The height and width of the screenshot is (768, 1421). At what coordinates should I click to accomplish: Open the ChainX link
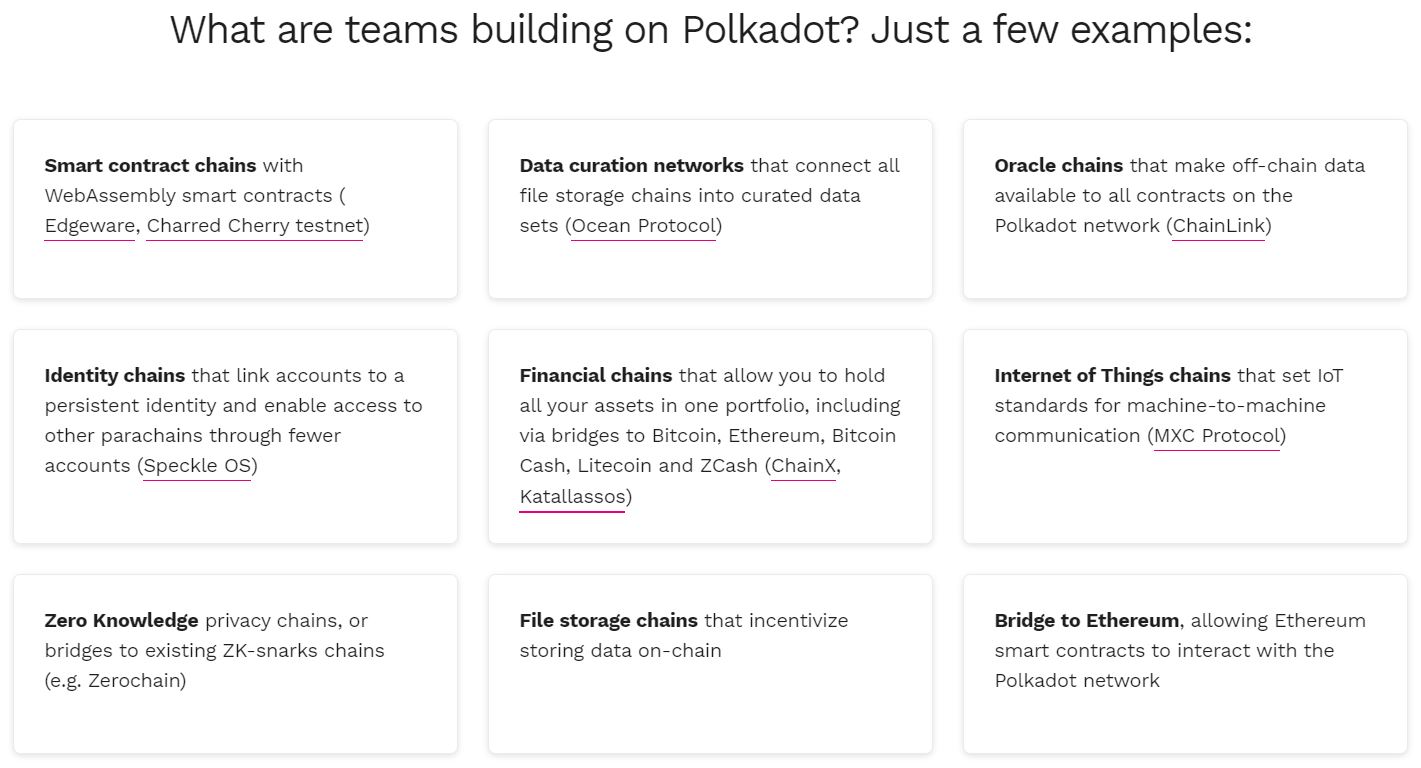[803, 466]
